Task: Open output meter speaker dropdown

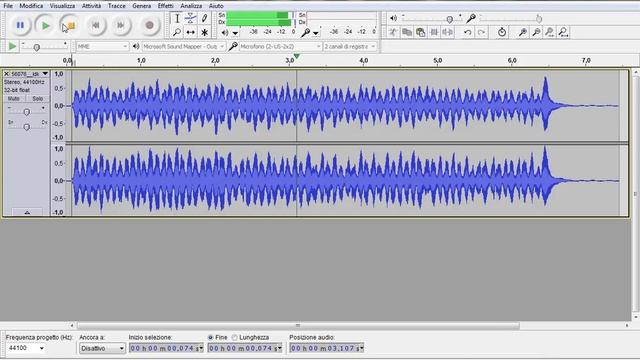Action: coord(230,32)
